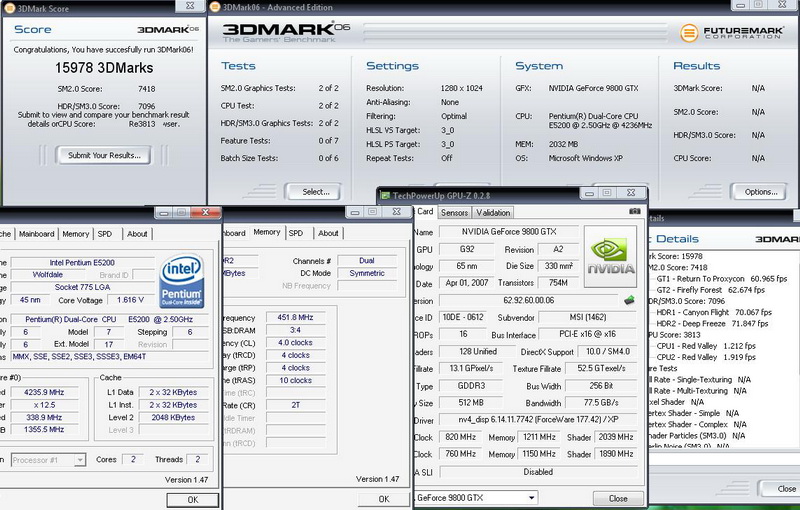This screenshot has height=510, width=800.
Task: Click the driver version field in GPU-Z
Action: tap(538, 420)
